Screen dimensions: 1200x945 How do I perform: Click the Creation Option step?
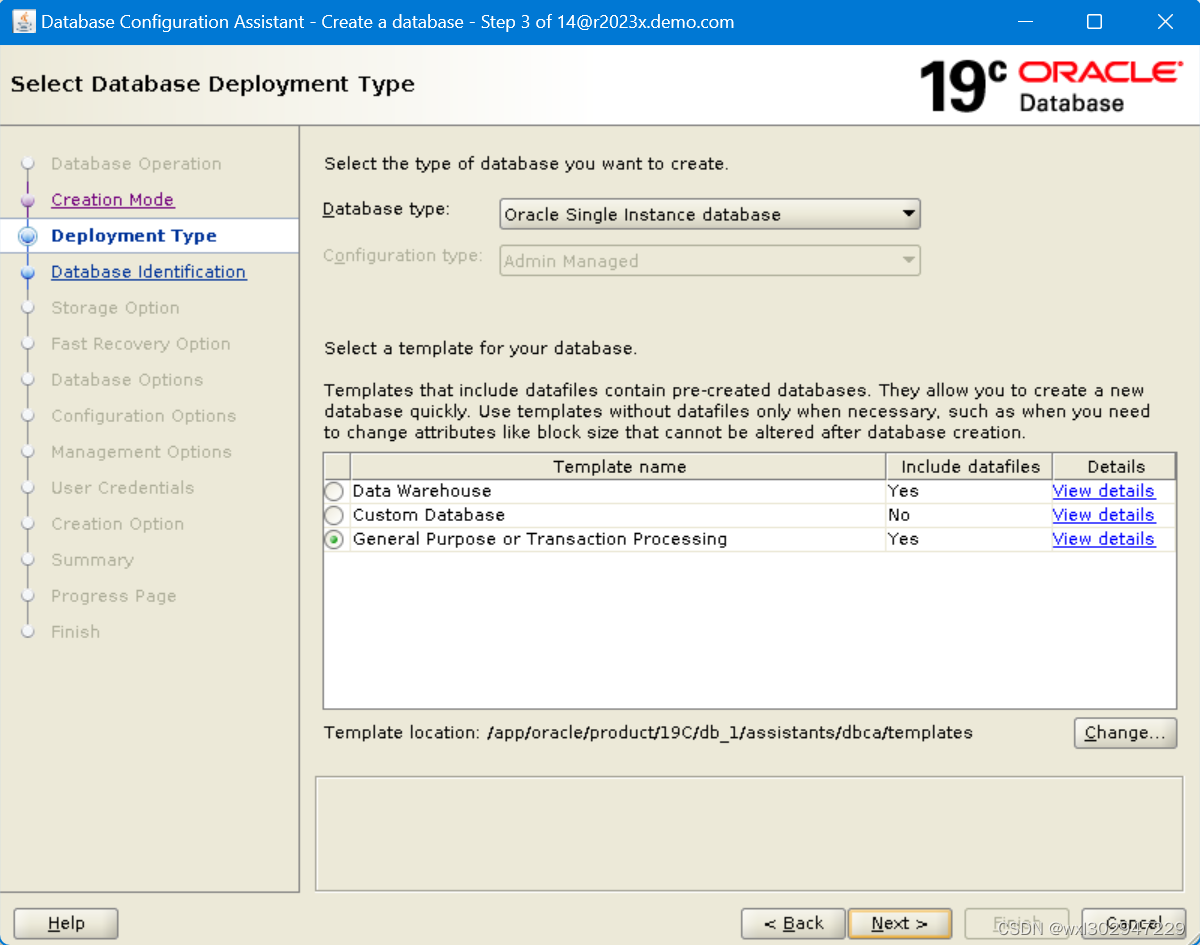tap(117, 524)
